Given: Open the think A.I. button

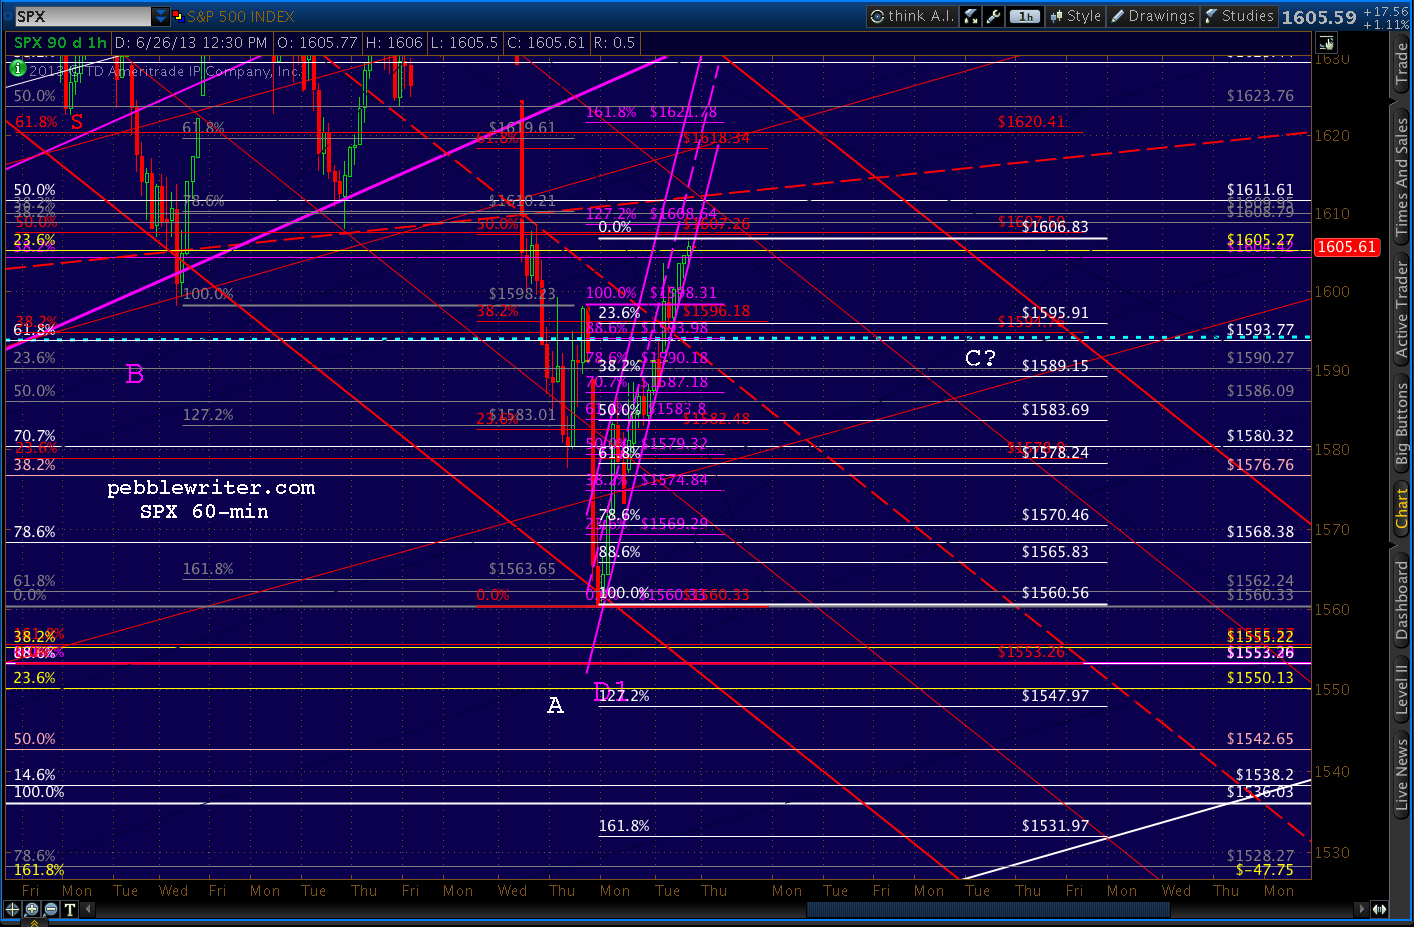Looking at the screenshot, I should [x=911, y=16].
